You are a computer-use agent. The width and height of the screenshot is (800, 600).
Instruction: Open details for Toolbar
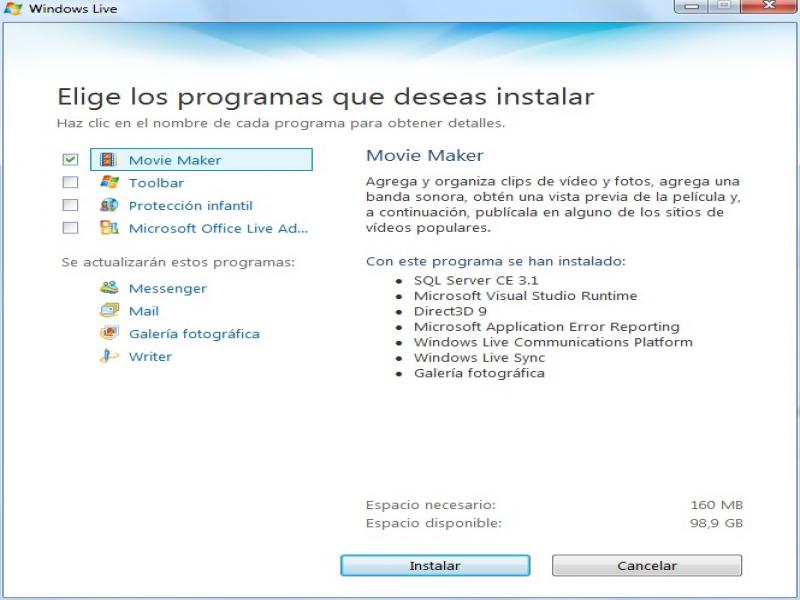click(x=156, y=183)
